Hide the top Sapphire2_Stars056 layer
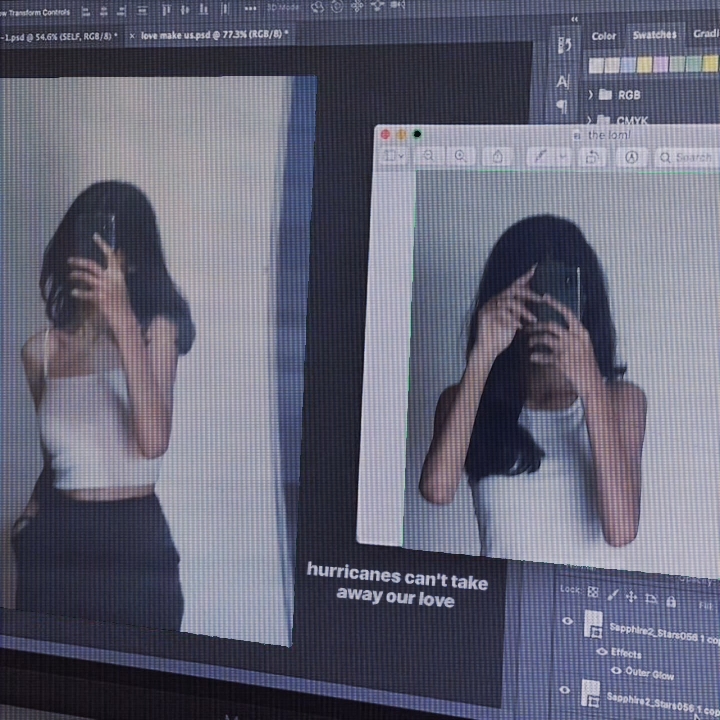The width and height of the screenshot is (720, 720). coord(568,622)
